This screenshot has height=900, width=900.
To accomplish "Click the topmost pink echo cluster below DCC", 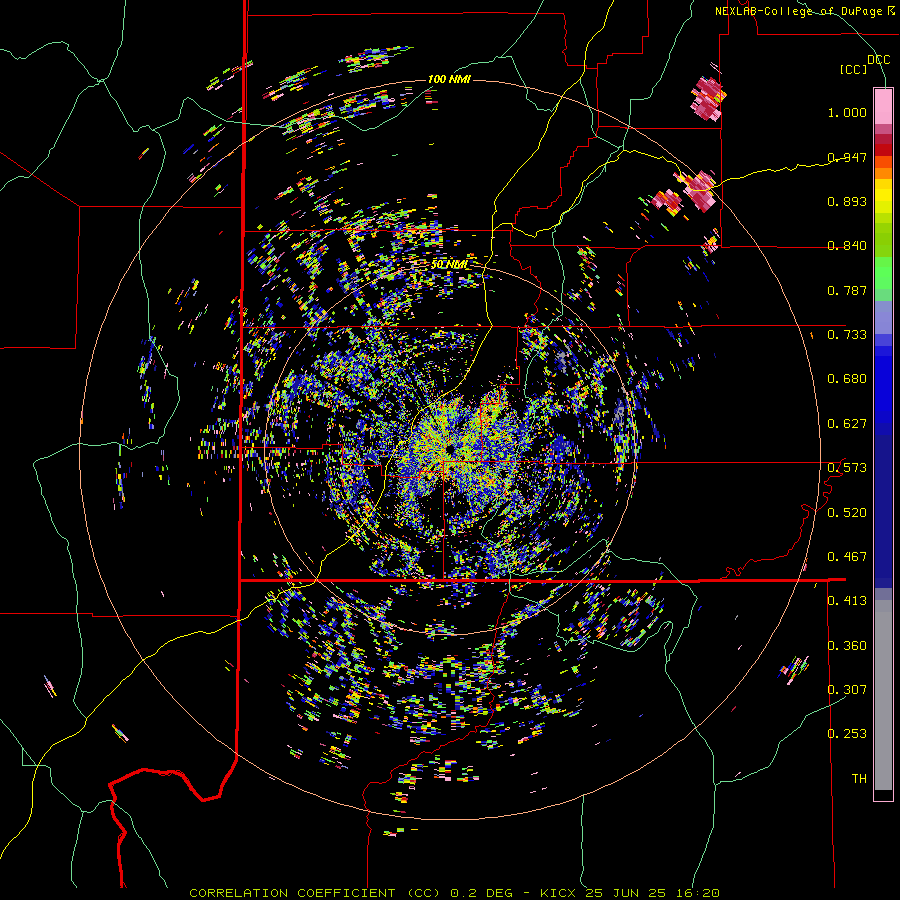I will 709,98.
